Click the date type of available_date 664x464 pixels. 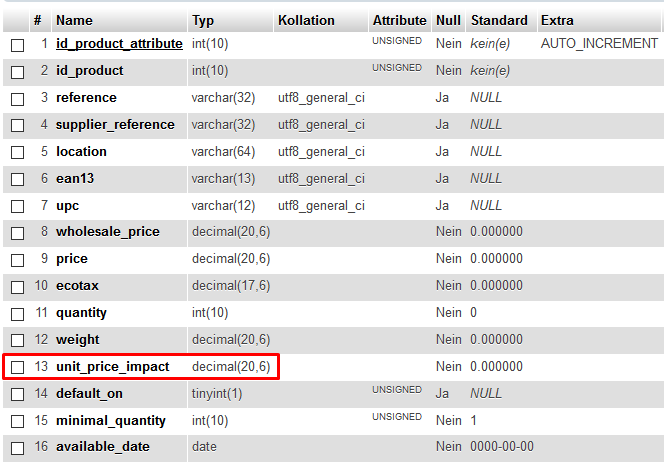[204, 447]
